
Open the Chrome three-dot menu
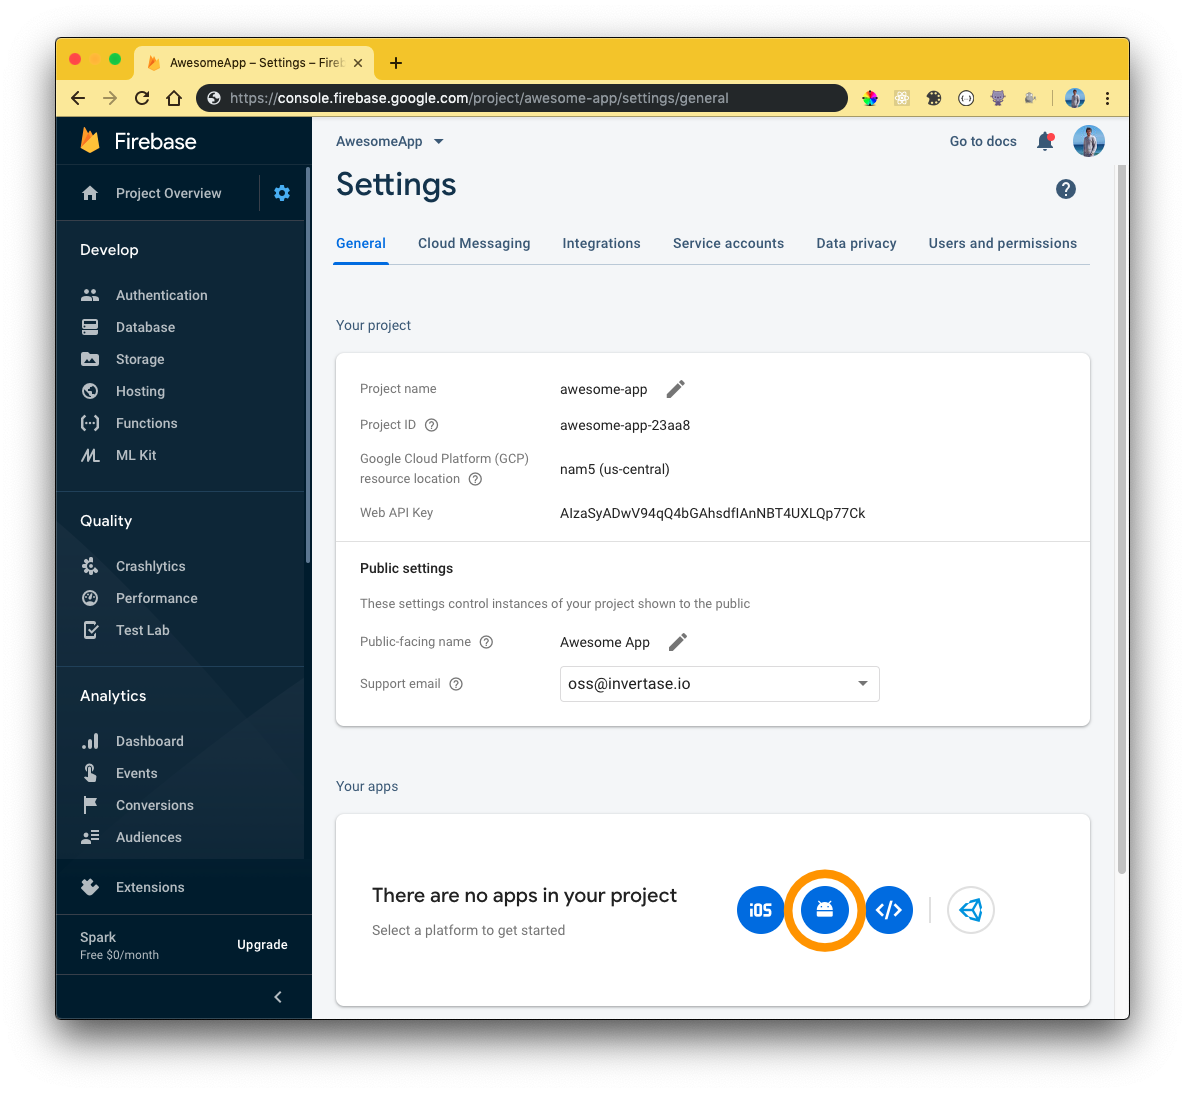(x=1107, y=98)
